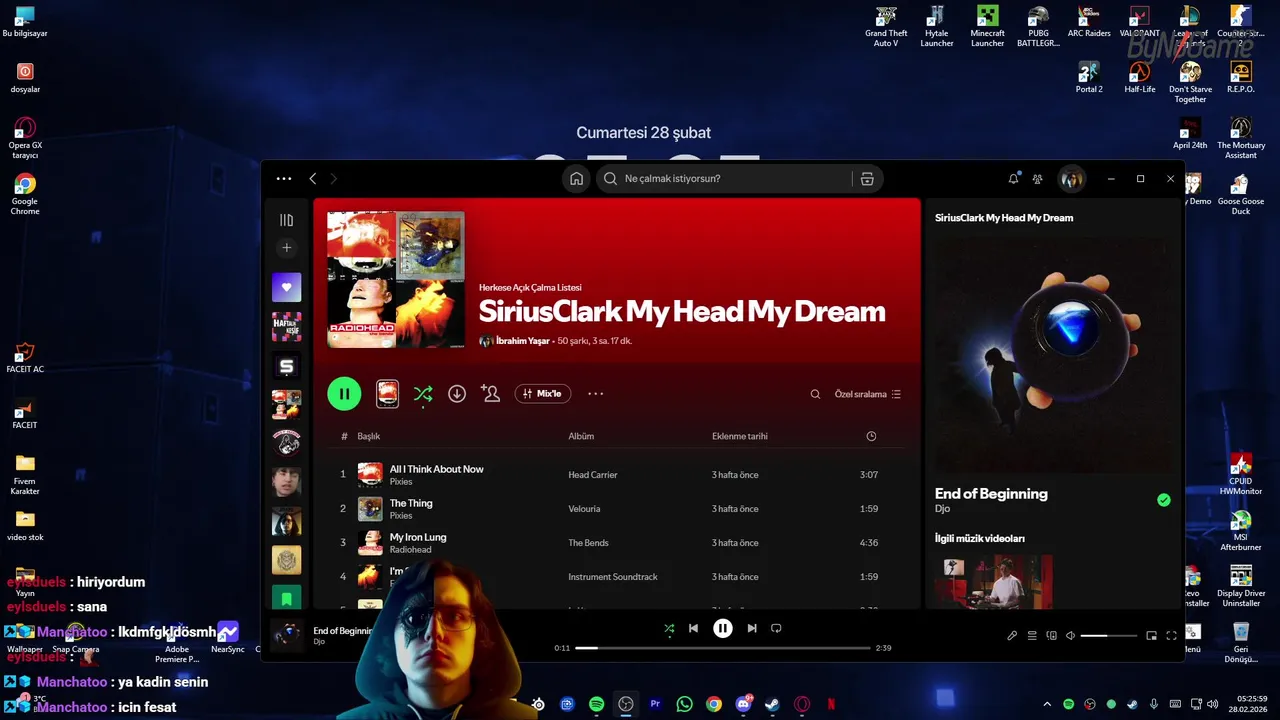
Task: Open Instrument Soundtrack album link
Action: [613, 577]
